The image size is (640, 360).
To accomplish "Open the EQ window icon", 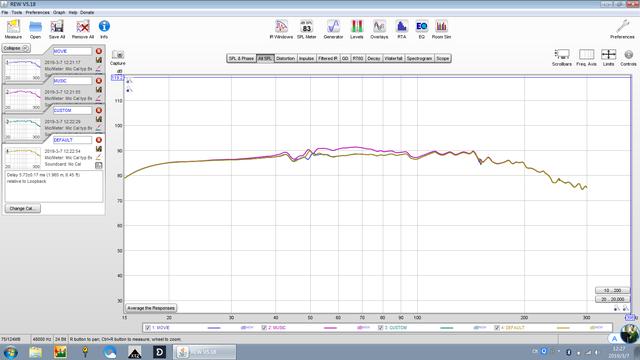I will pos(422,29).
